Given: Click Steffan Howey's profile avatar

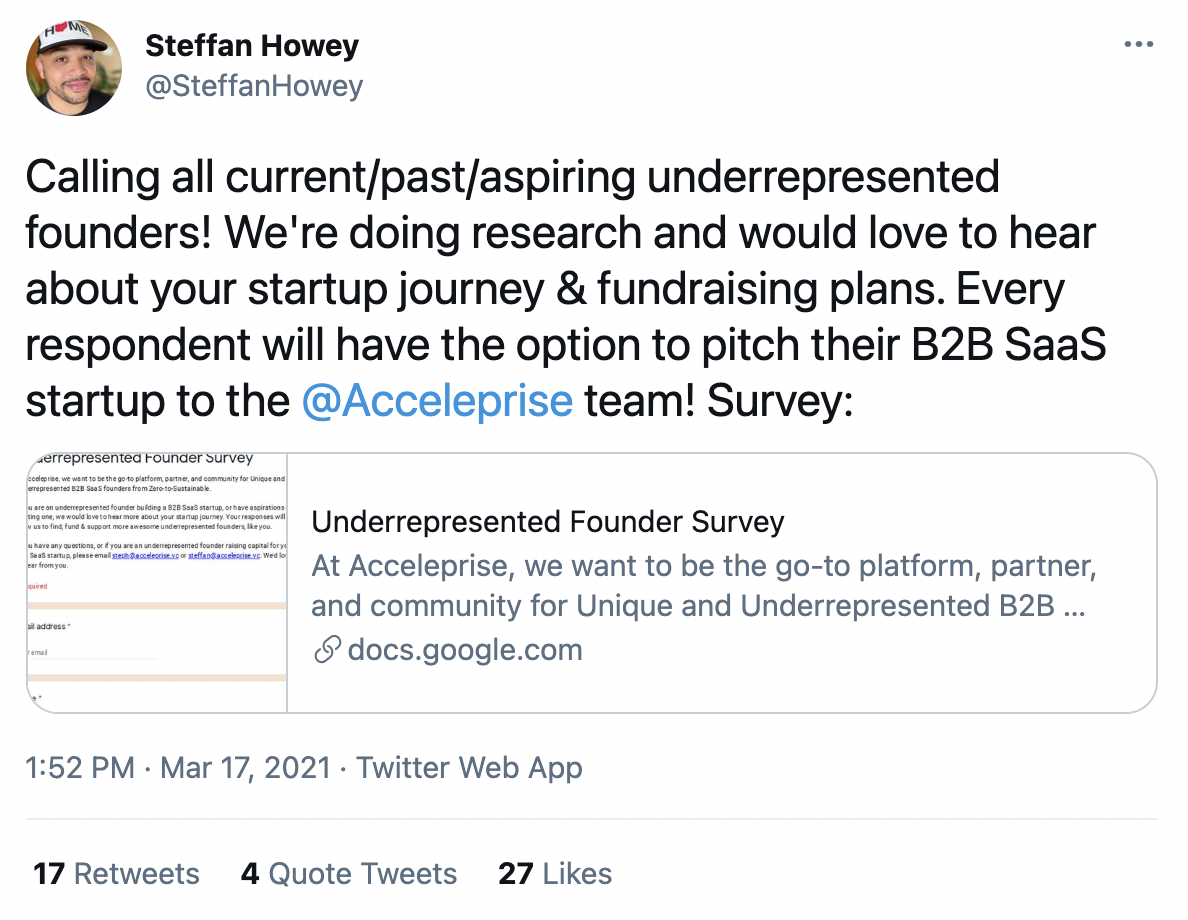Looking at the screenshot, I should tap(74, 67).
